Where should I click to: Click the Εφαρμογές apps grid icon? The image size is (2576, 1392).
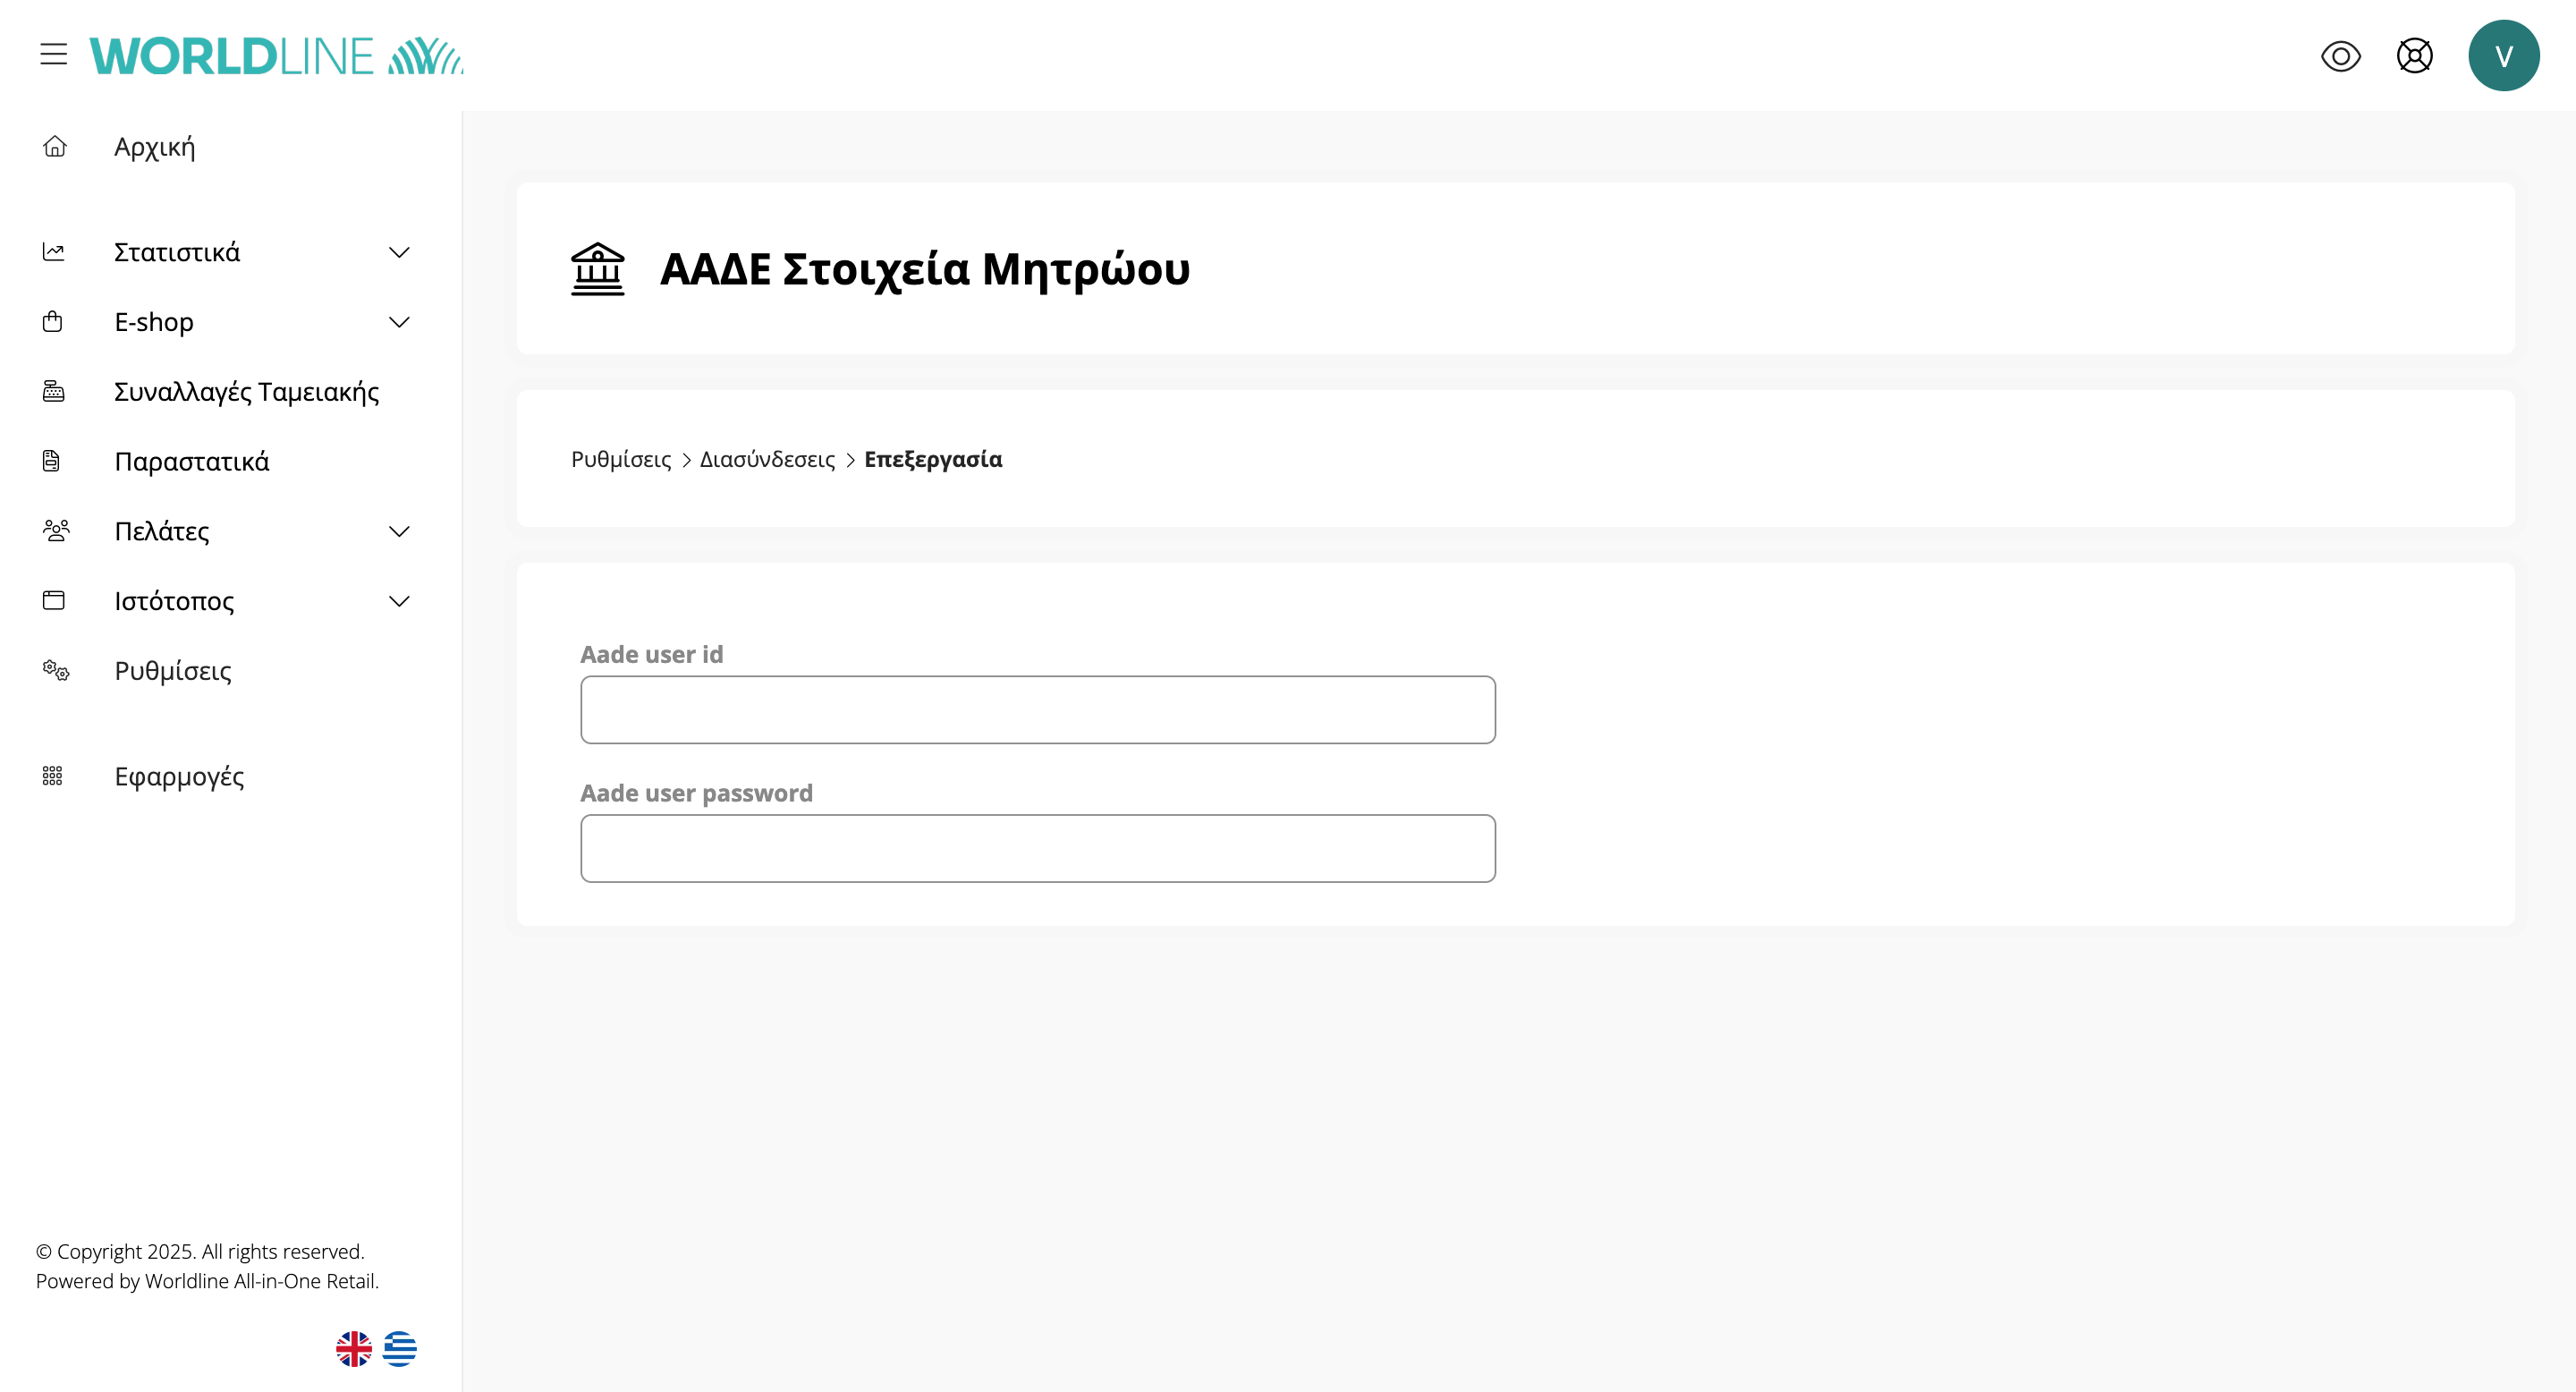(53, 776)
